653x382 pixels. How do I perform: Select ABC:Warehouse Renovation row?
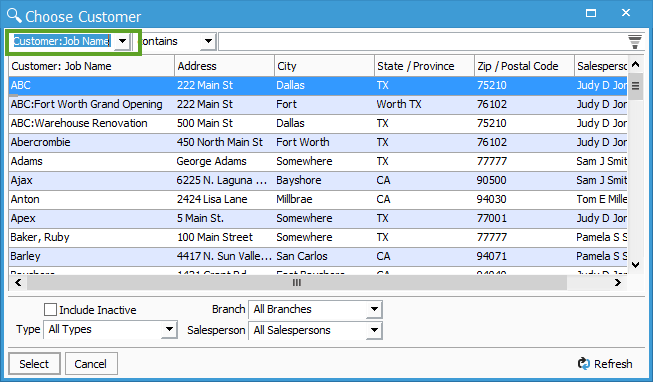(318, 123)
